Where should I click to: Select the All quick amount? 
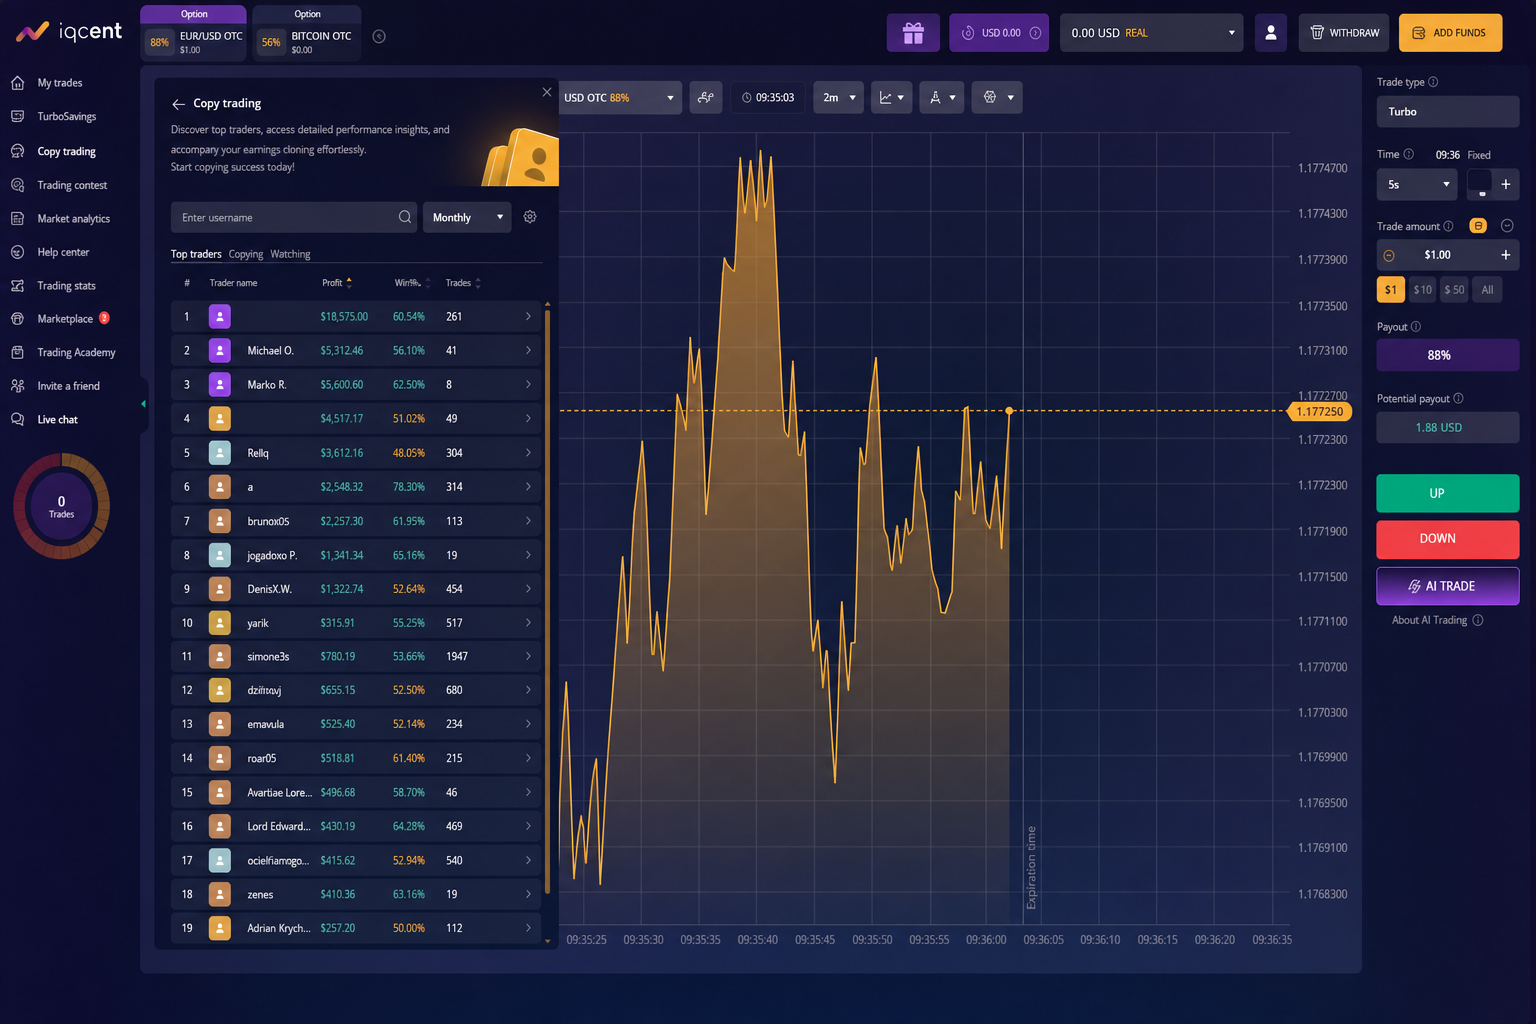tap(1487, 290)
